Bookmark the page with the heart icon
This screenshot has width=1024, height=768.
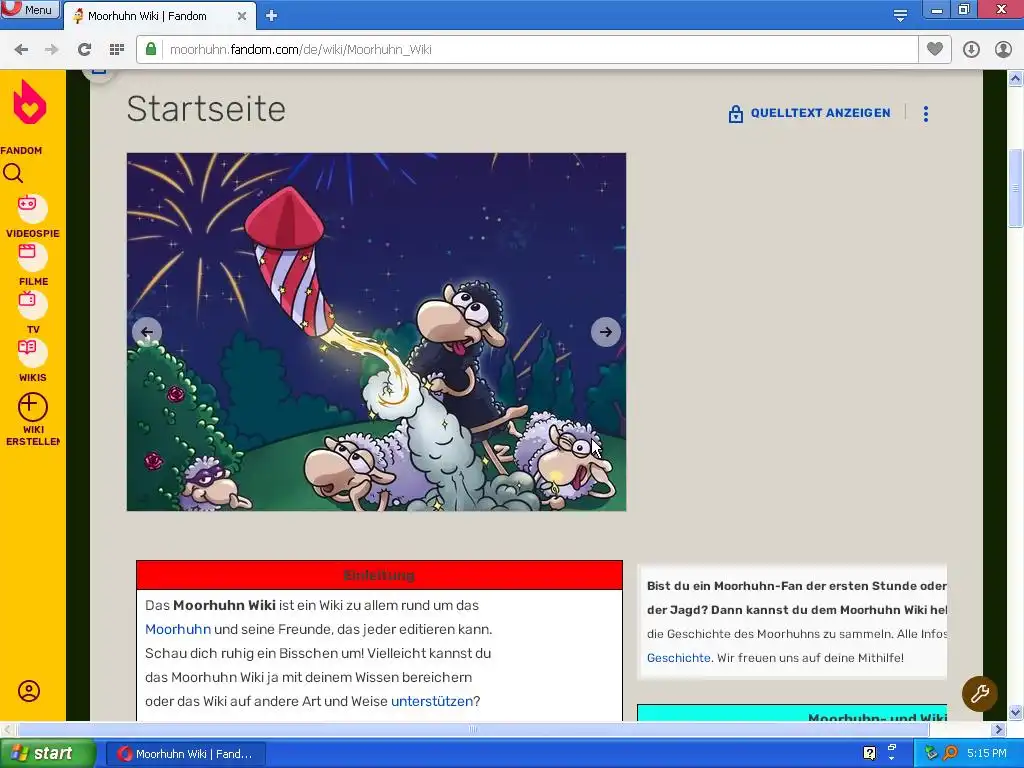click(935, 49)
